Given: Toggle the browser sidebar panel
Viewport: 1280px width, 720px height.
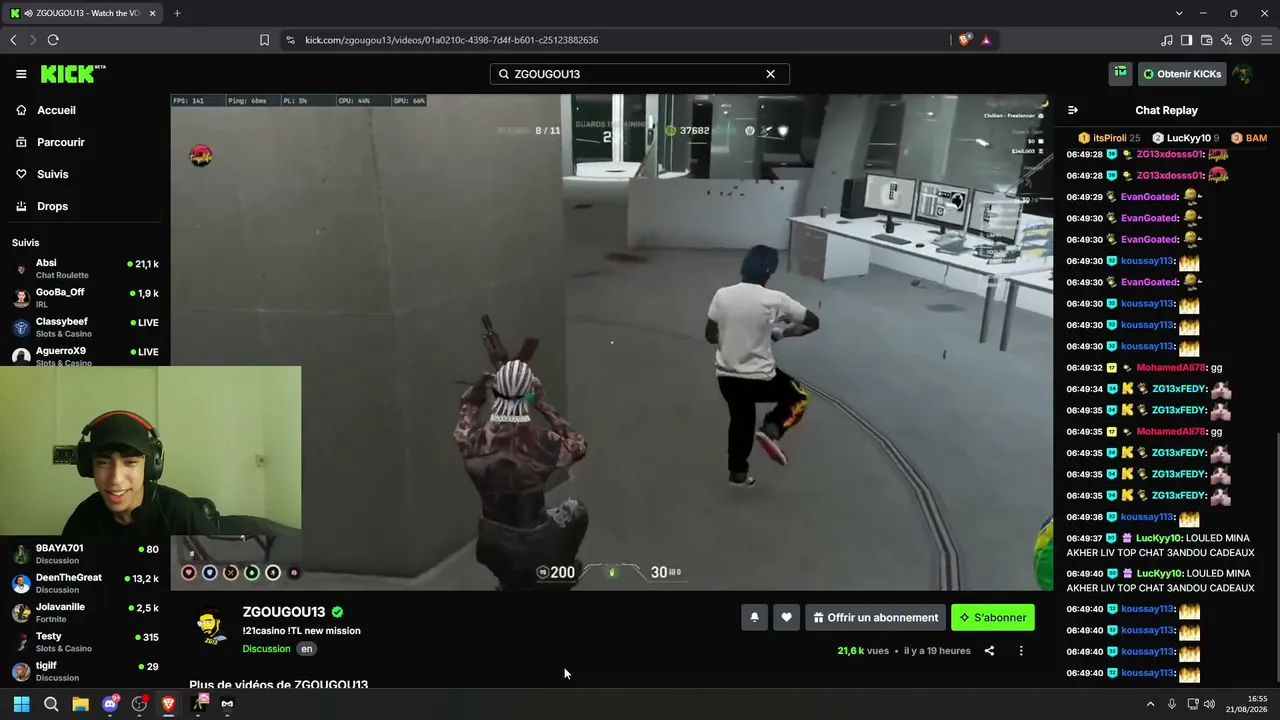Looking at the screenshot, I should [x=1186, y=40].
